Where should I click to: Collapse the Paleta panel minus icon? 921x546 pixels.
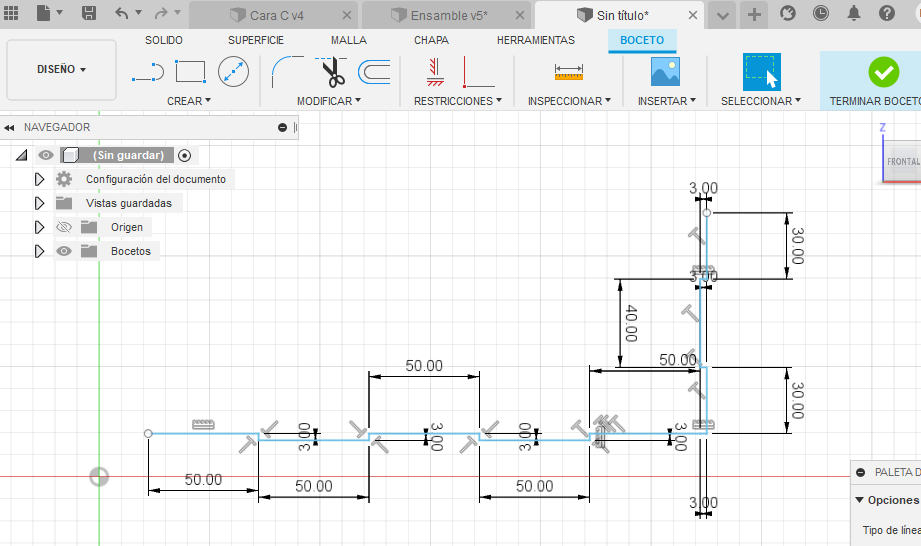(x=861, y=472)
